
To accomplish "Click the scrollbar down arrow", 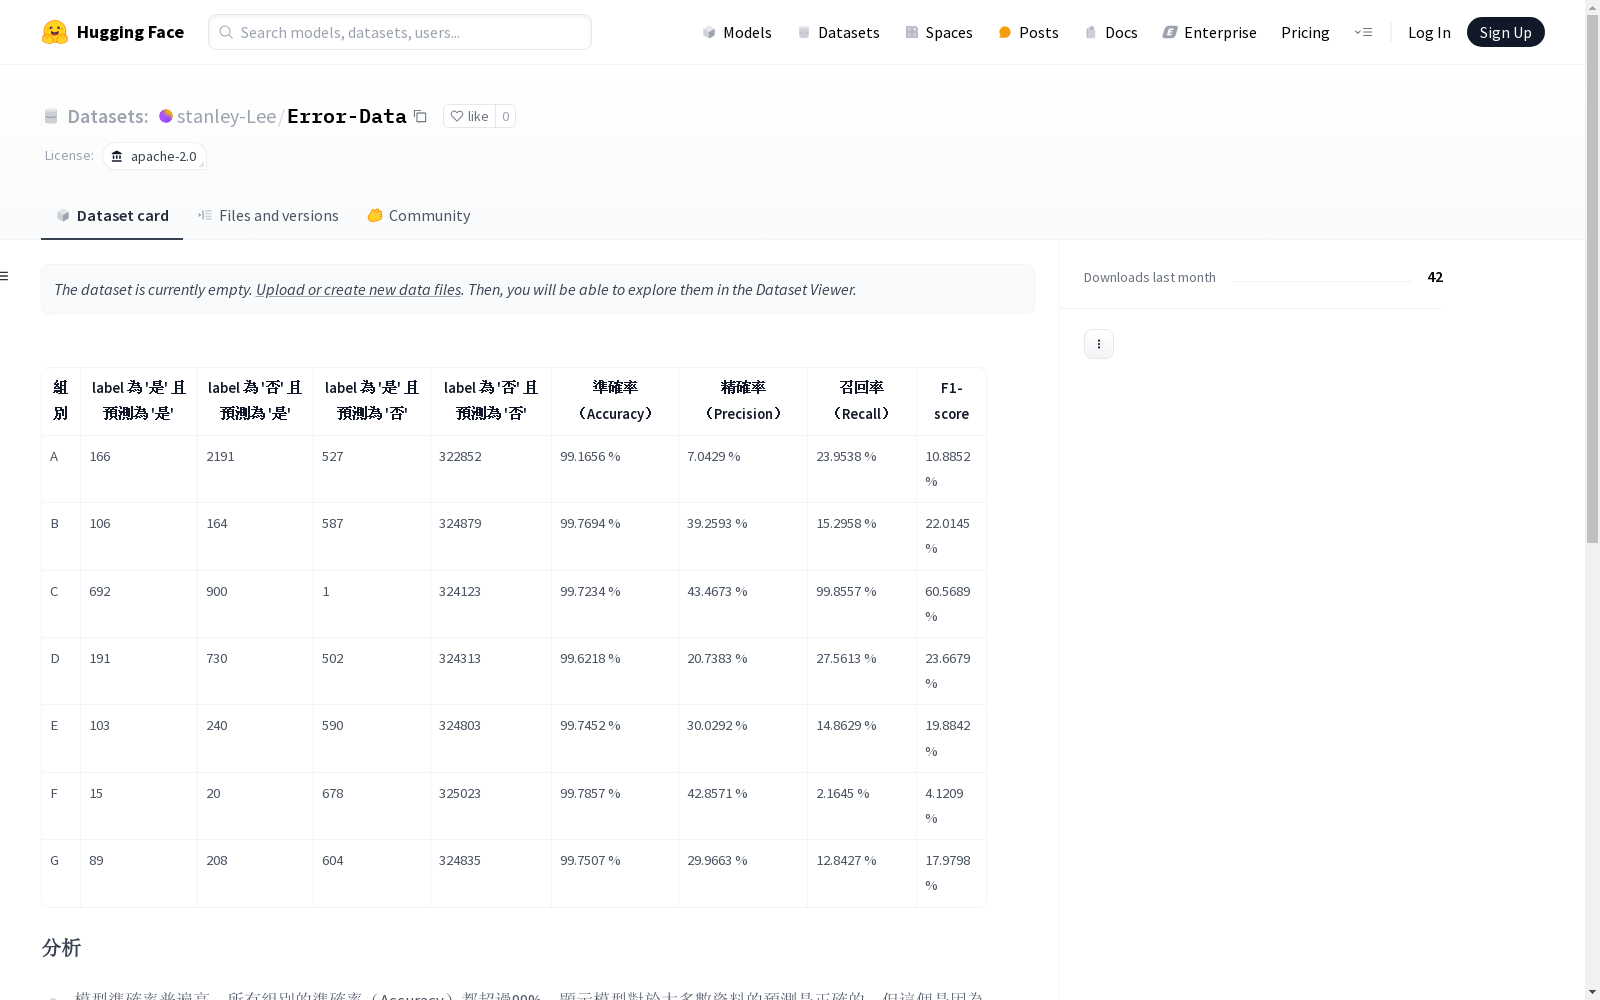I will pyautogui.click(x=1592, y=992).
